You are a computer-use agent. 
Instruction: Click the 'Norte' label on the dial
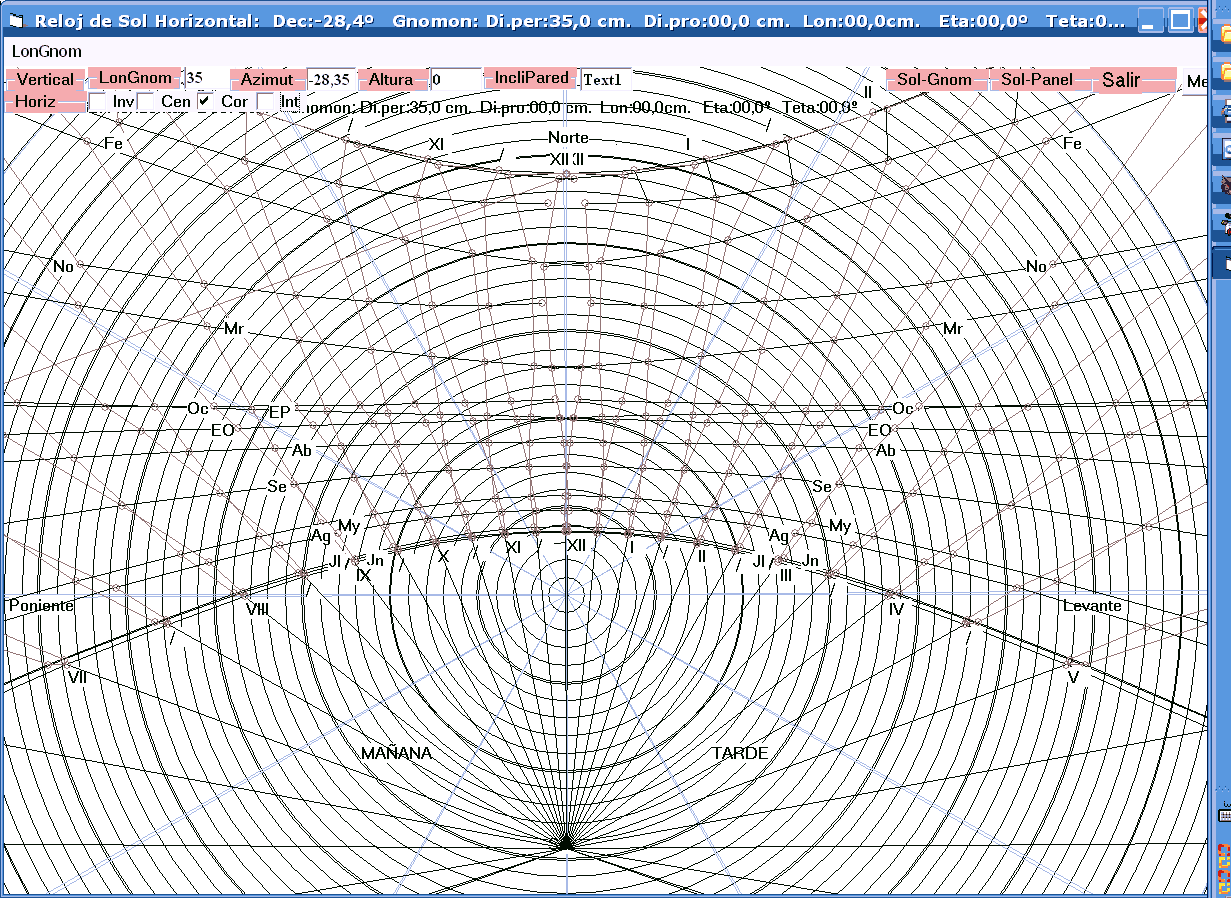click(568, 138)
